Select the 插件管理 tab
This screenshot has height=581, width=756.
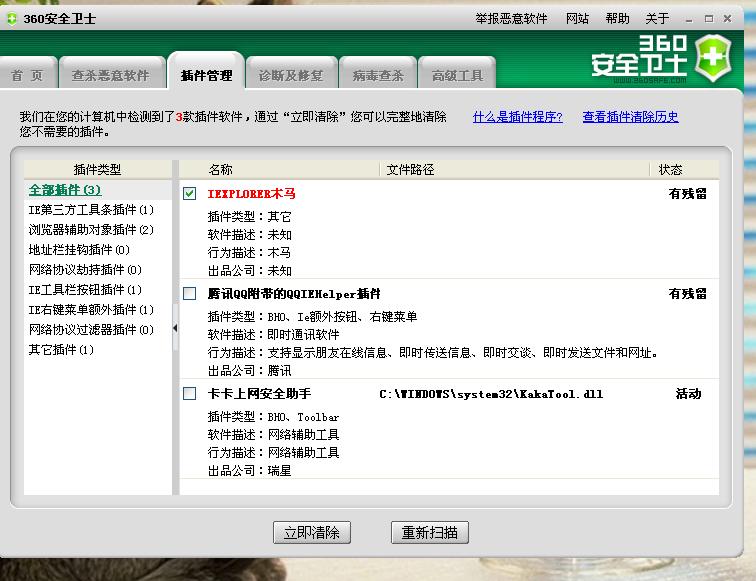[x=206, y=73]
